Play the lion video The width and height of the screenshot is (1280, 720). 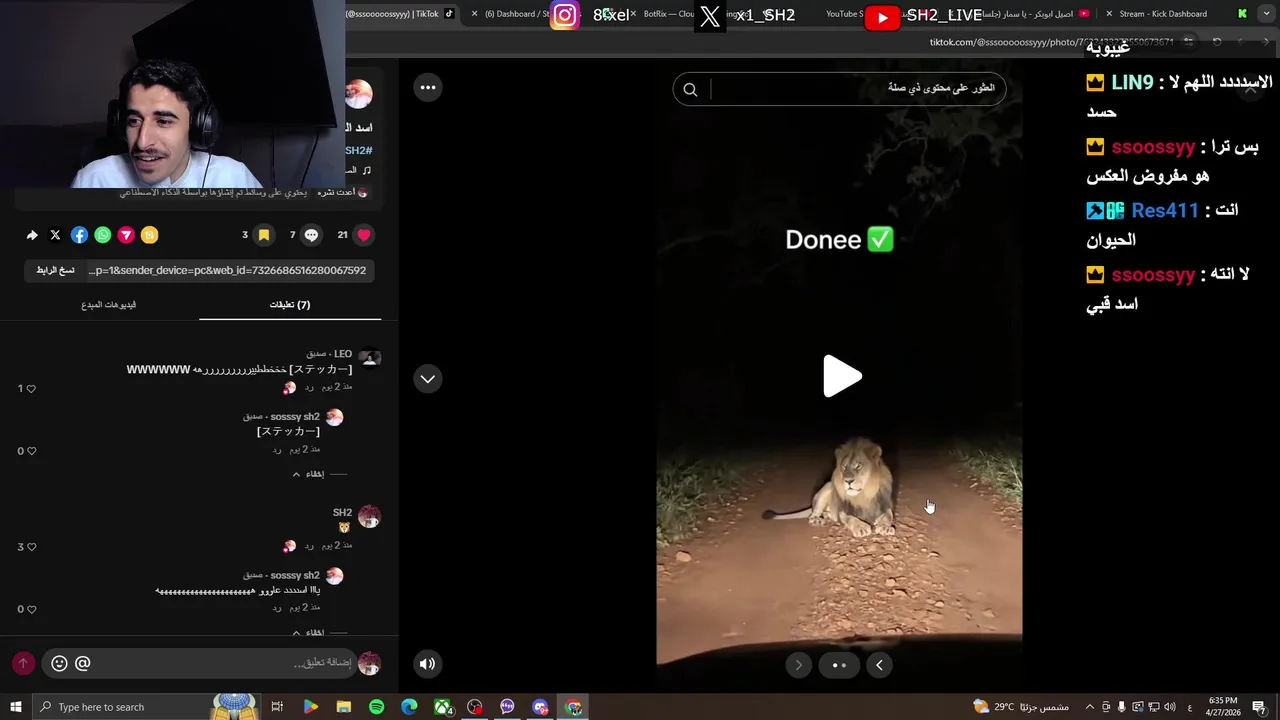(x=841, y=377)
